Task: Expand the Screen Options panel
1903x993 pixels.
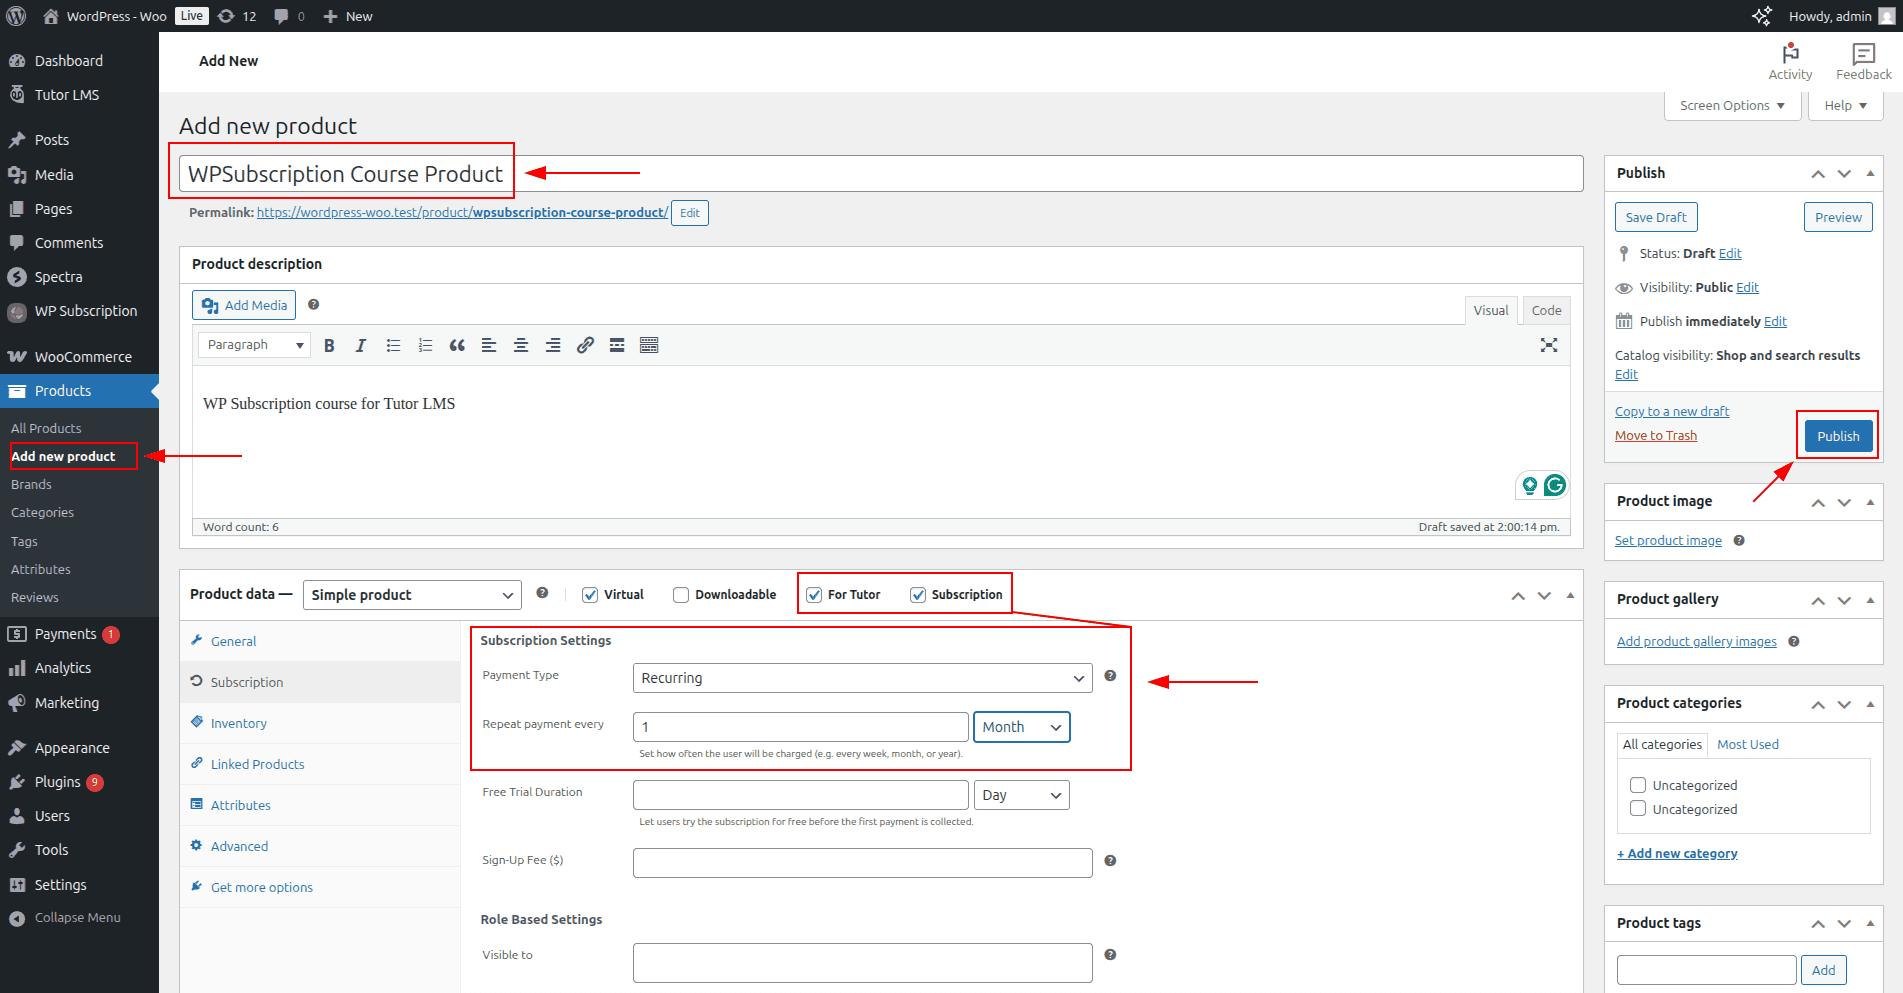Action: coord(1731,106)
